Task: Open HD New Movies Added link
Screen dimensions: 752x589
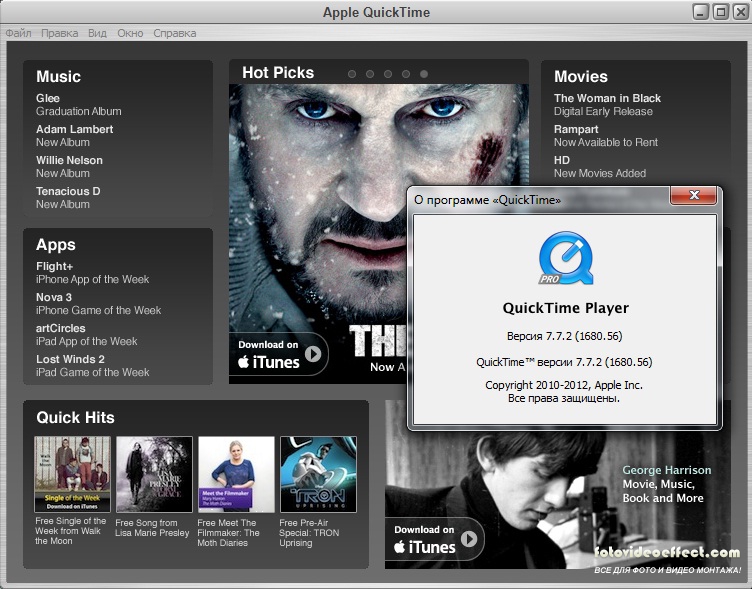Action: [x=600, y=167]
